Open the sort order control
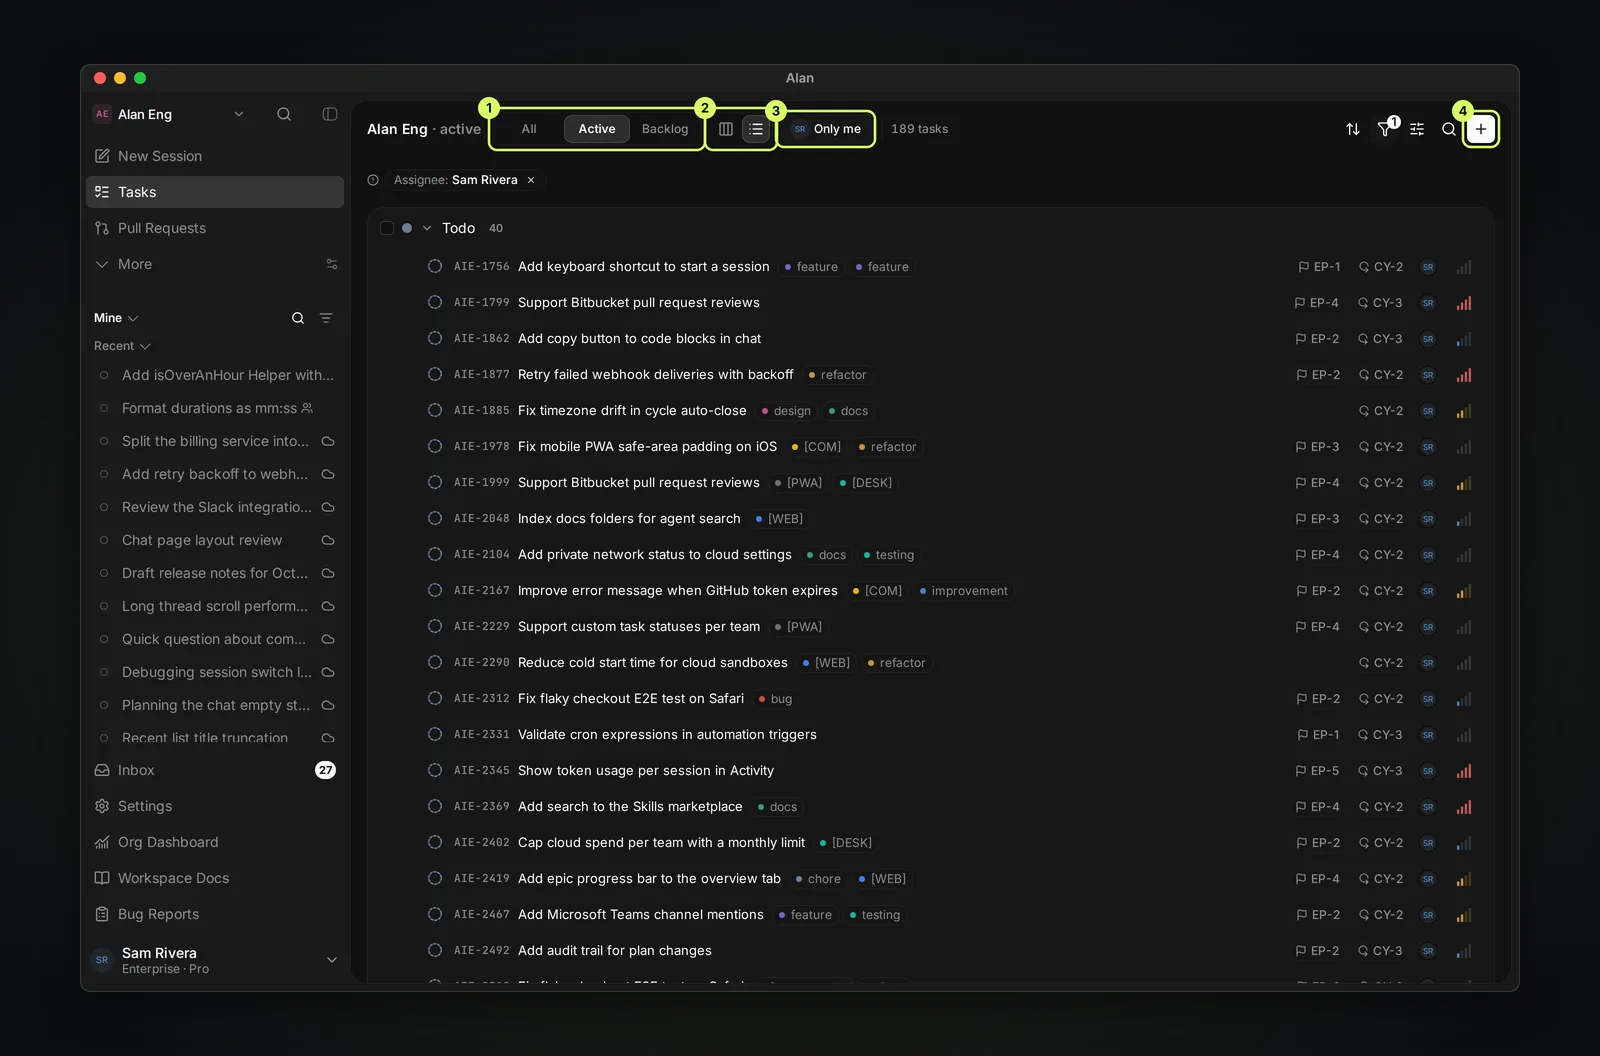This screenshot has width=1600, height=1056. 1353,129
